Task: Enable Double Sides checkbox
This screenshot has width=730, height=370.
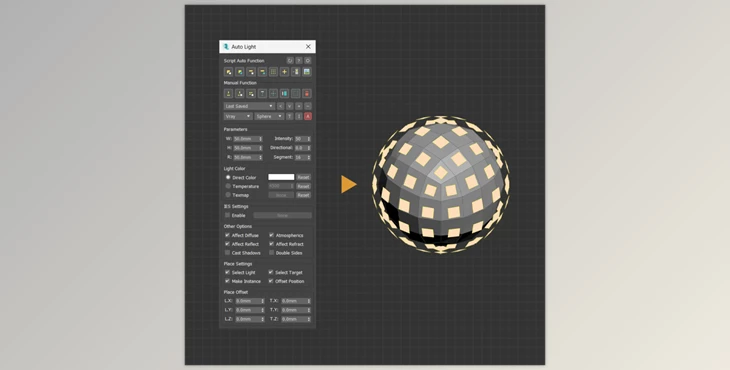Action: click(x=271, y=253)
